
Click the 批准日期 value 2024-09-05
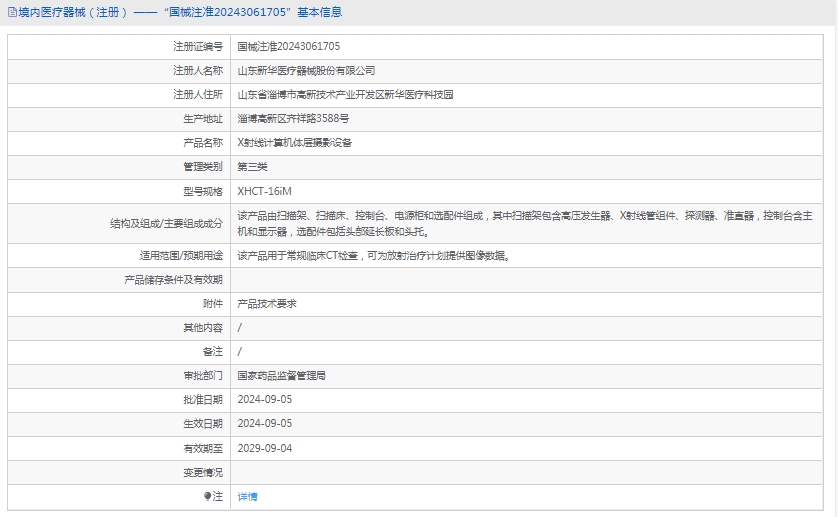click(264, 400)
